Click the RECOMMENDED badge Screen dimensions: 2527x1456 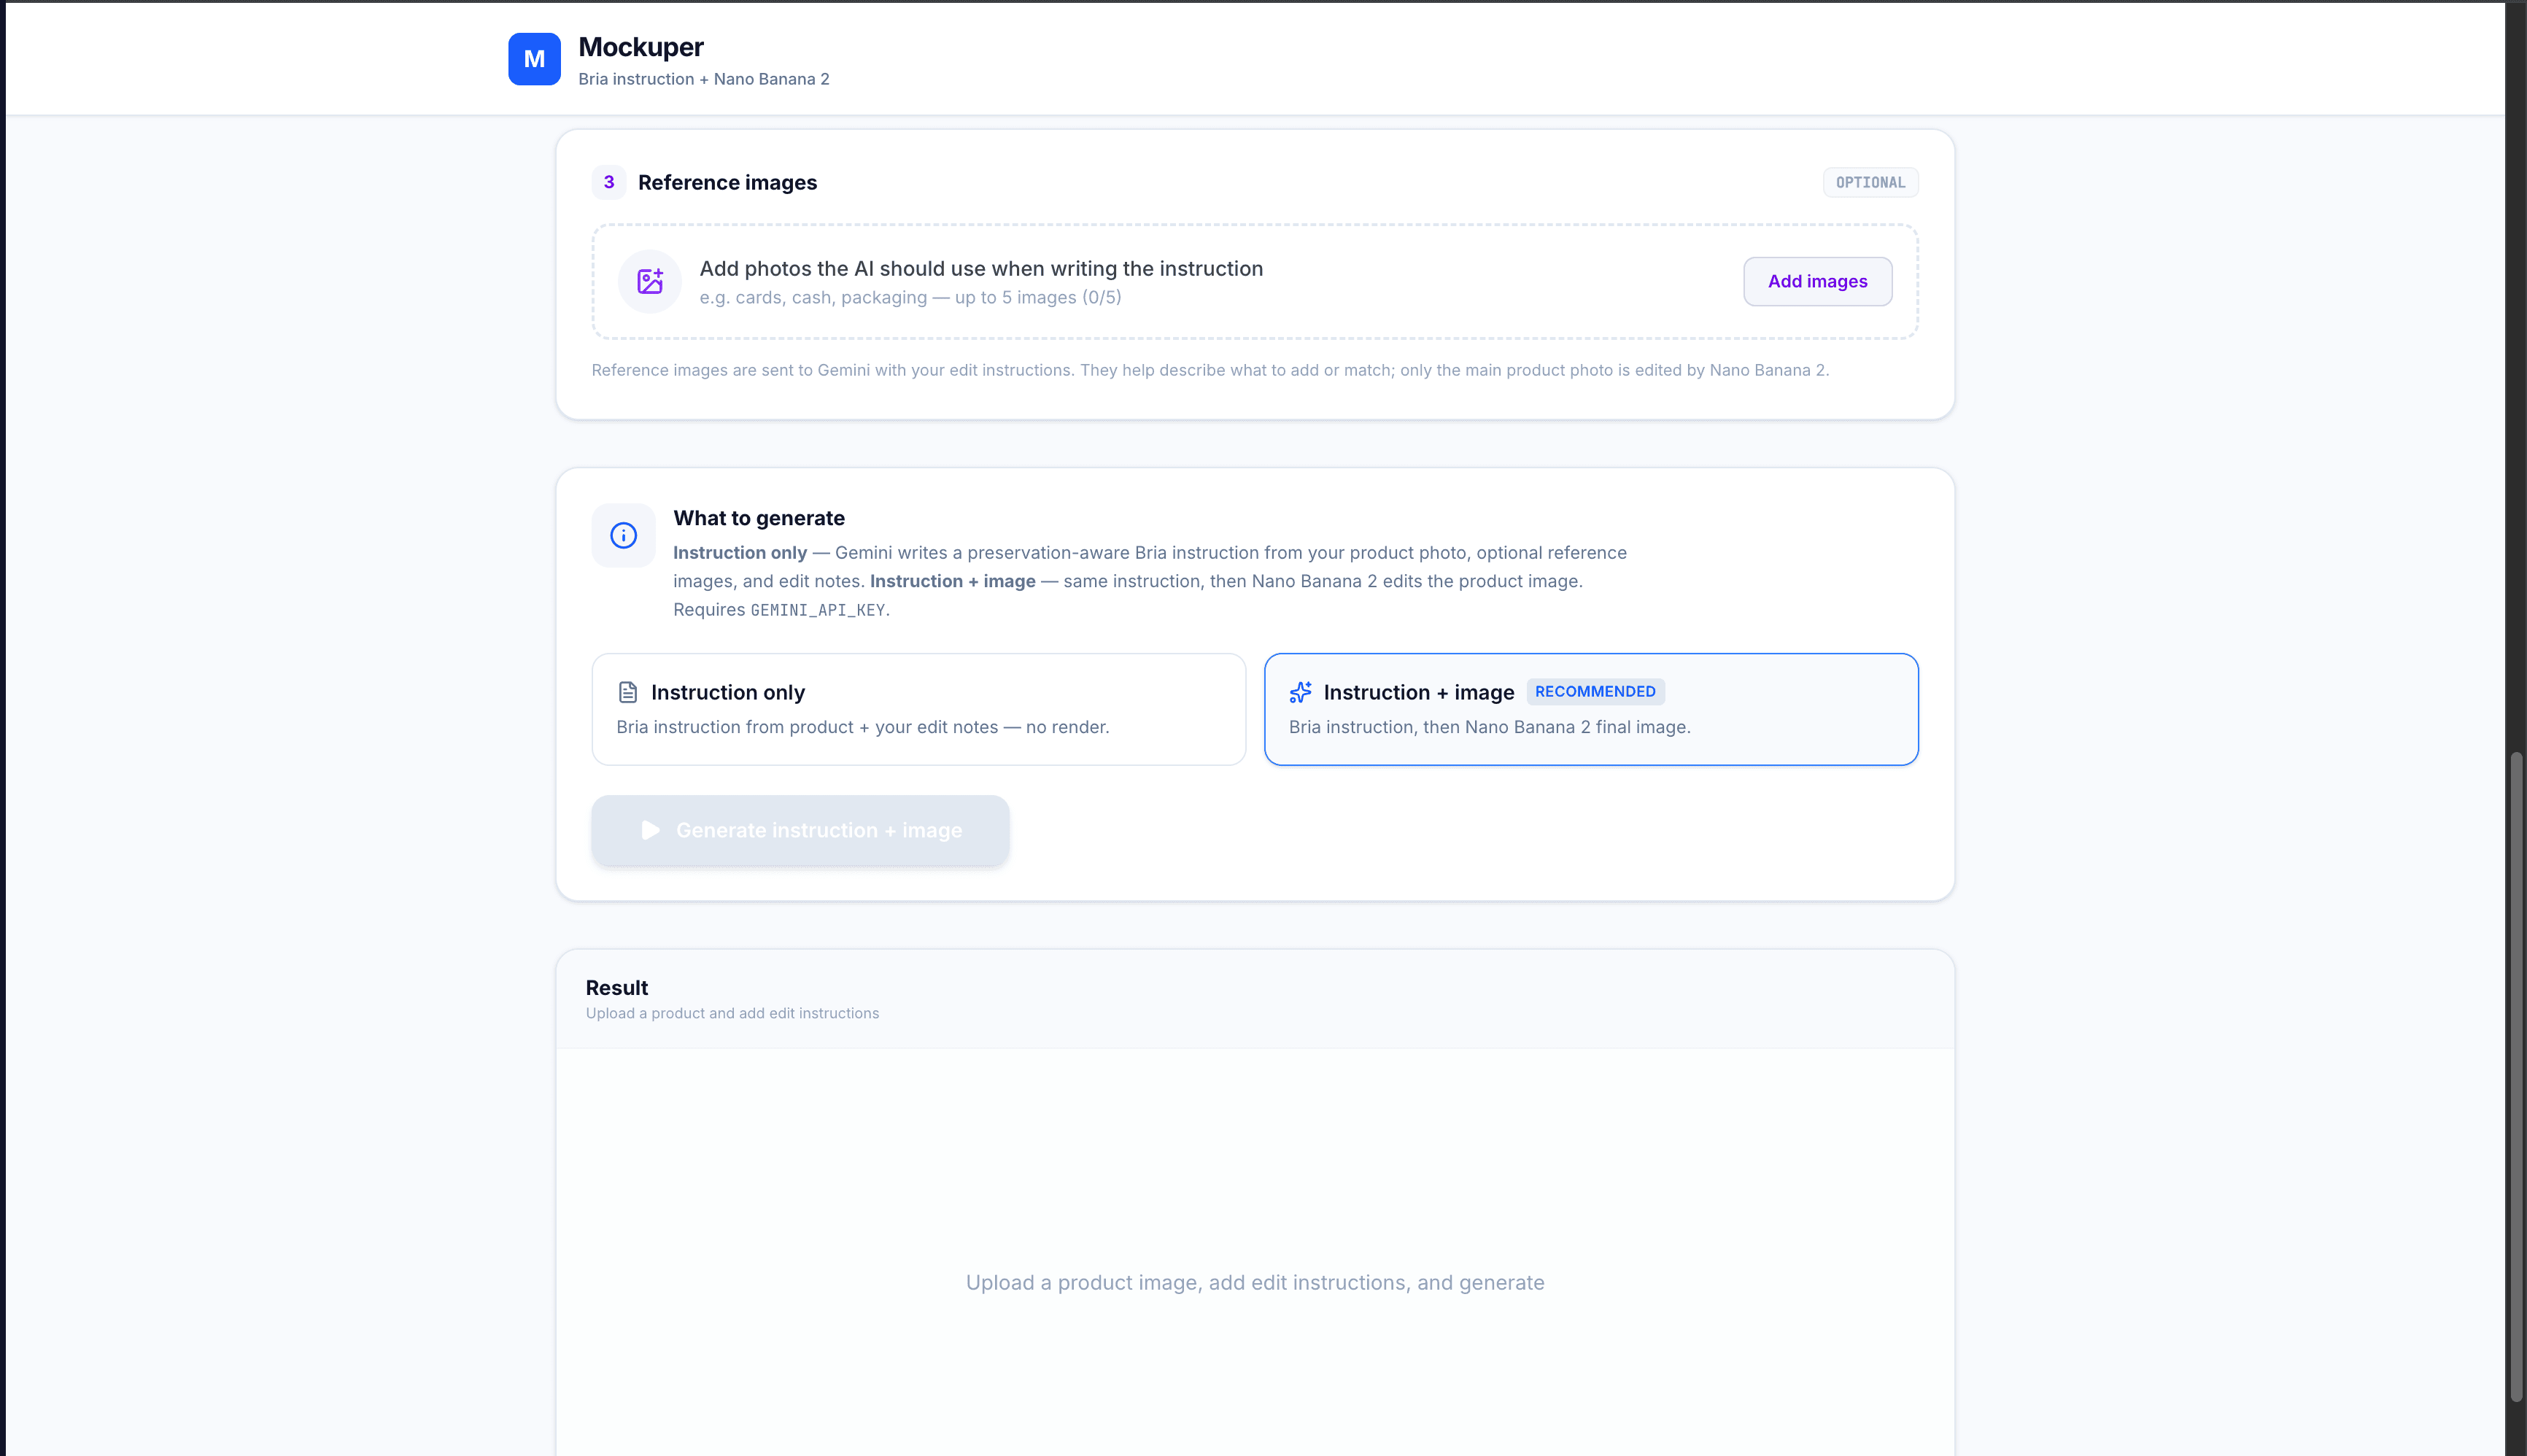point(1595,692)
